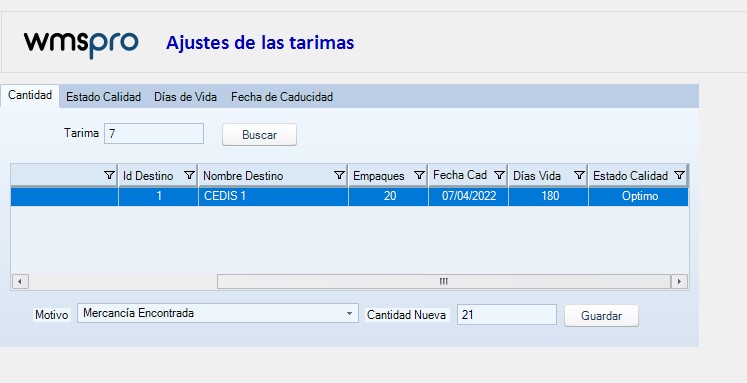Click the Estado Calidad column header

[x=638, y=175]
